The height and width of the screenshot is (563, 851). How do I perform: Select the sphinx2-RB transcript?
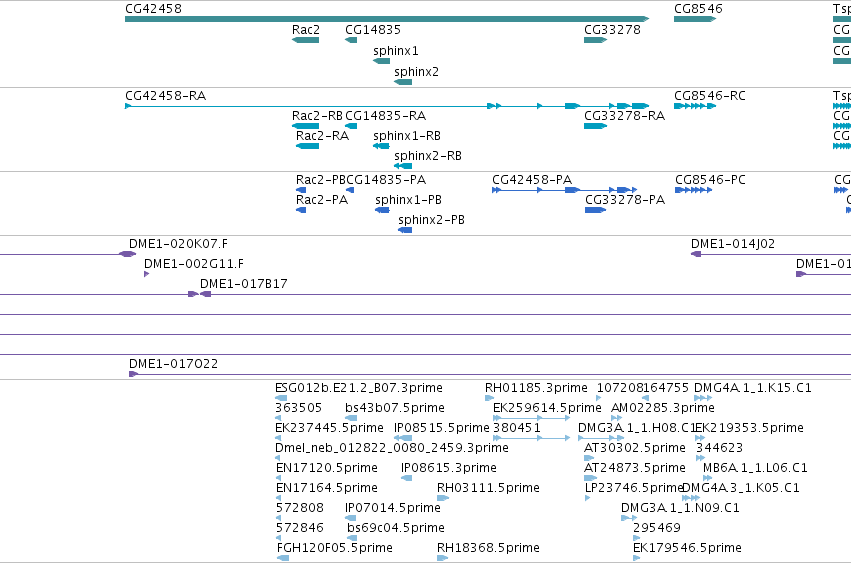click(x=403, y=166)
